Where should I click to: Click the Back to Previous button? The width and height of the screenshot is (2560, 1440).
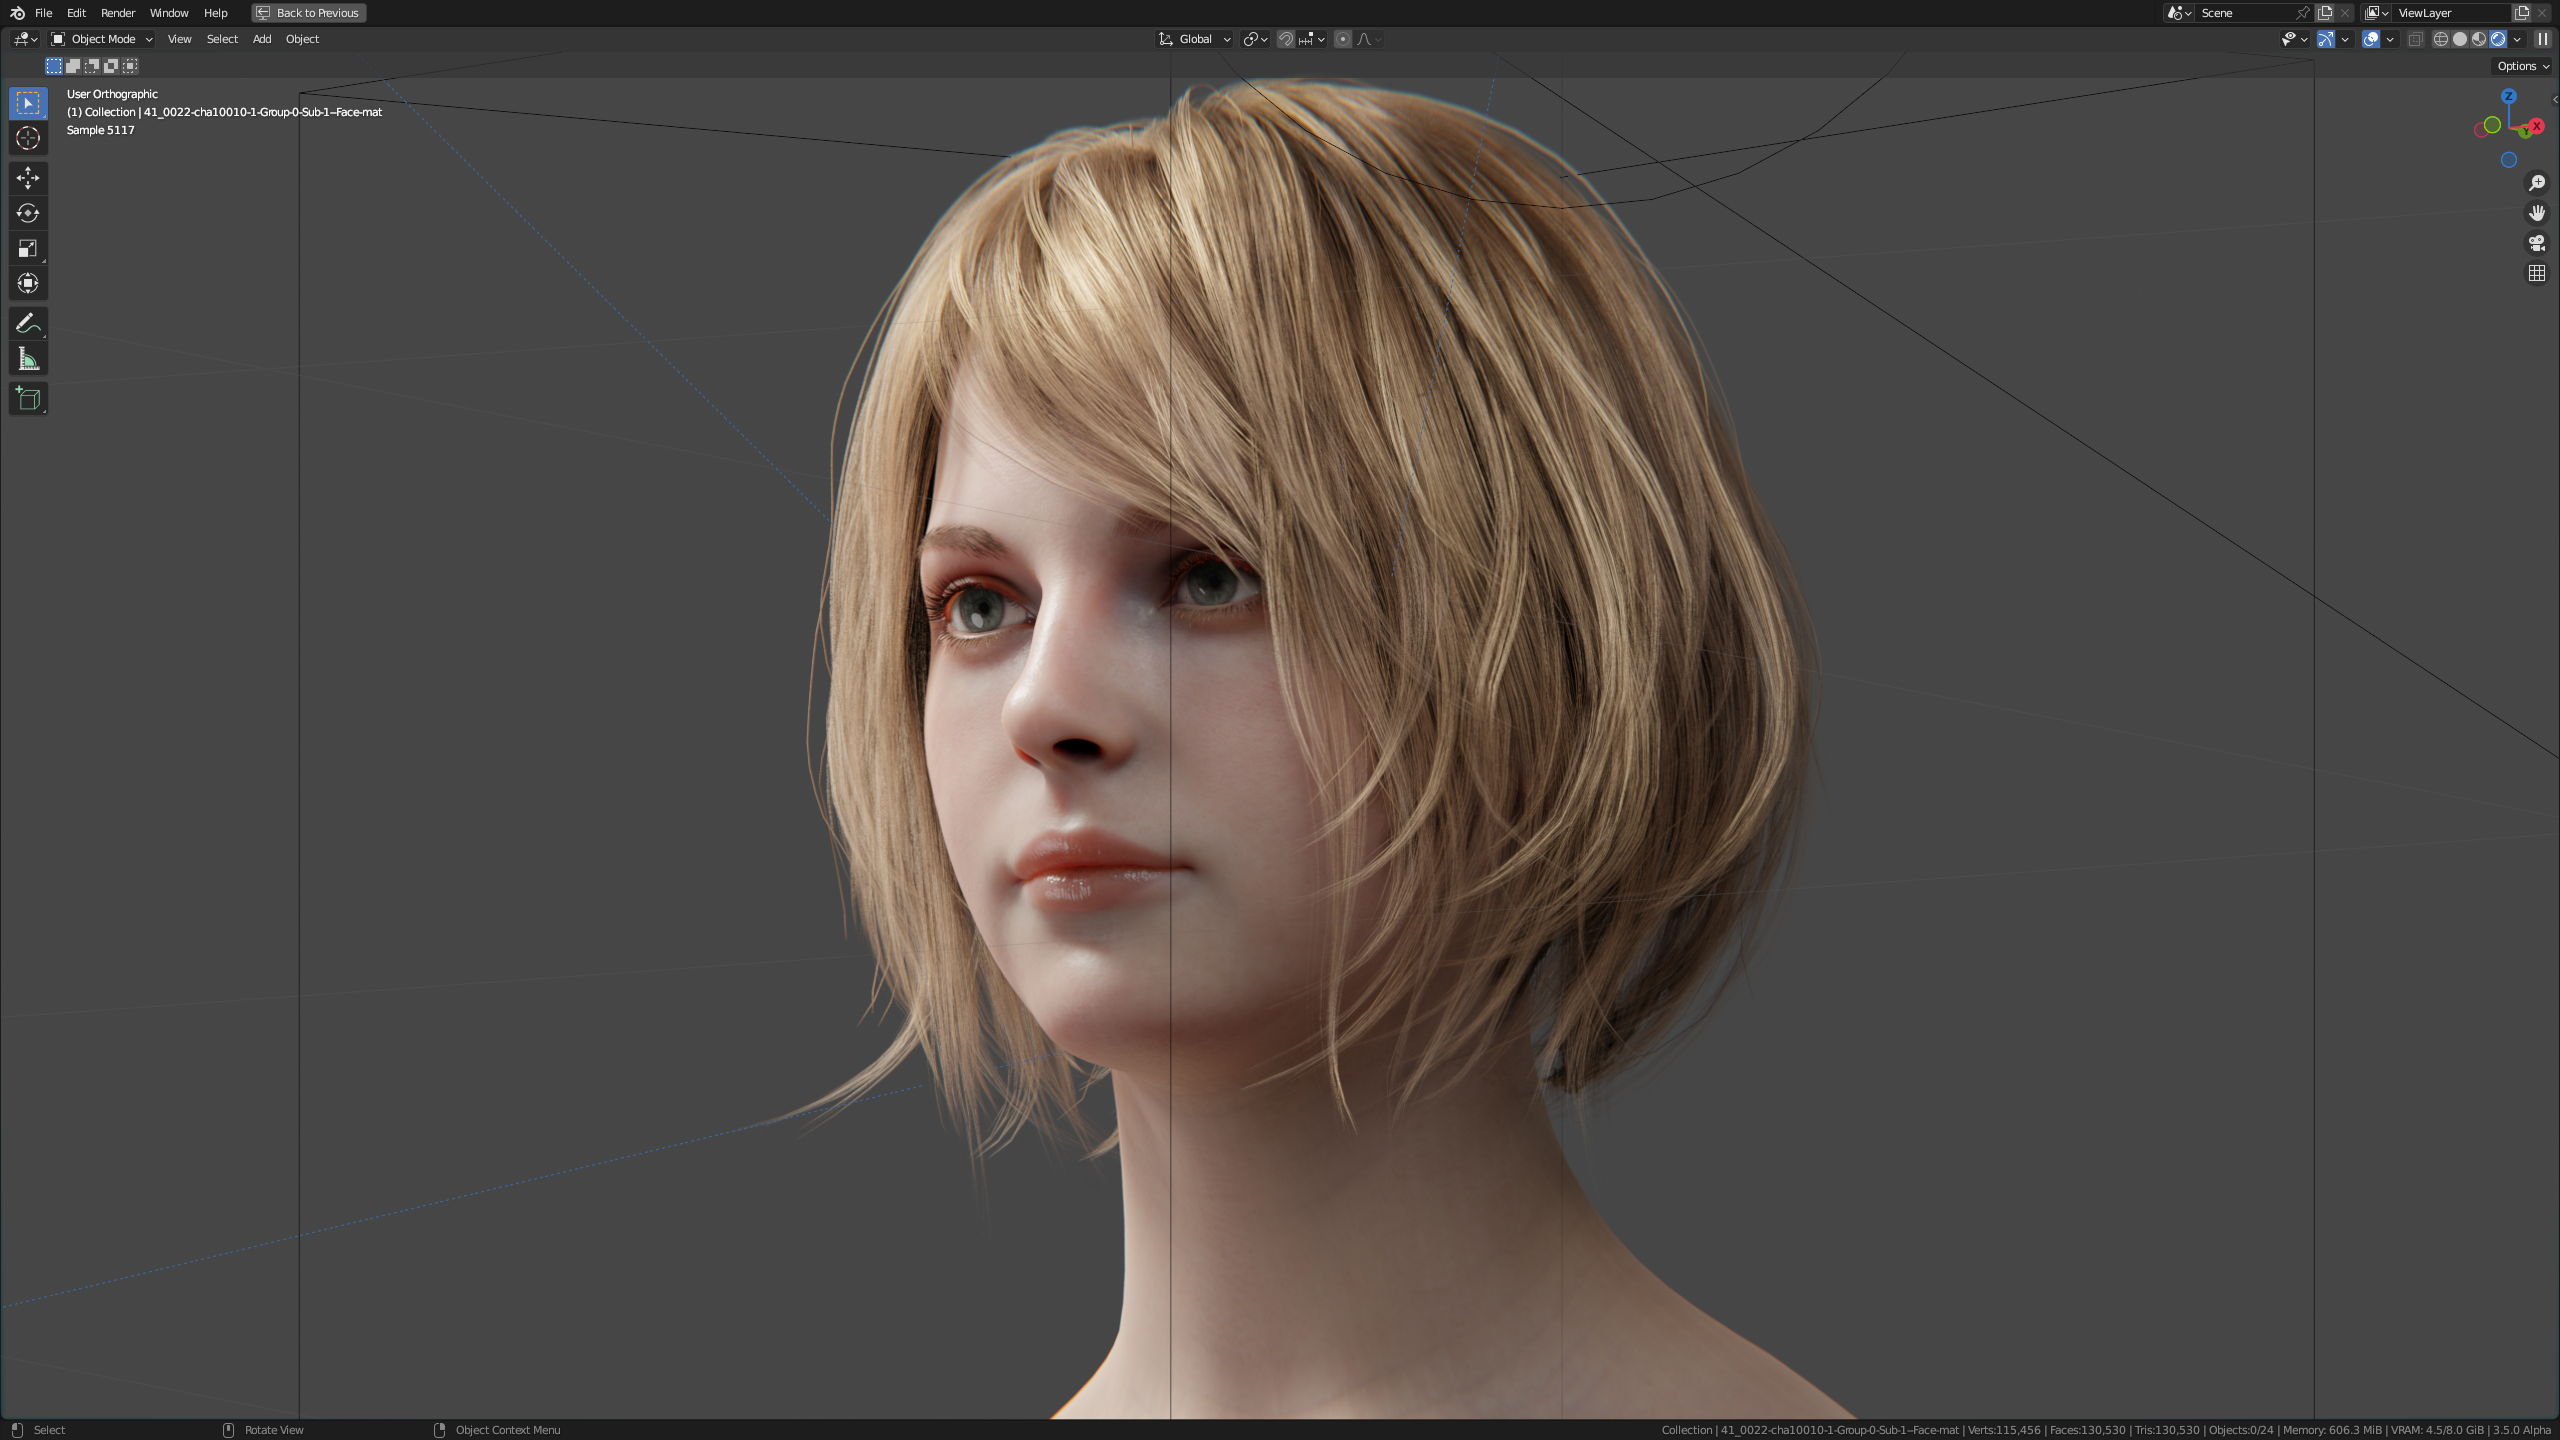(308, 13)
